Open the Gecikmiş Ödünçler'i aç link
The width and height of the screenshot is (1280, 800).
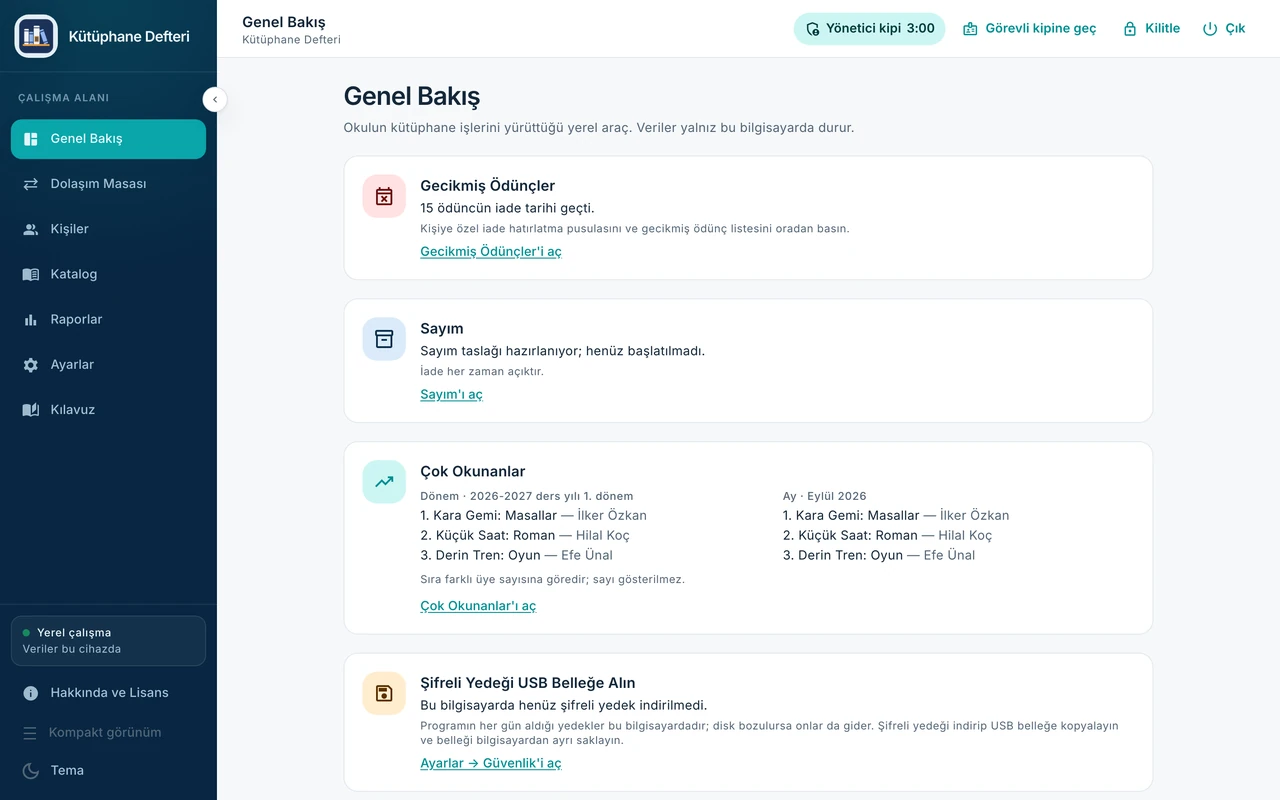coord(491,252)
